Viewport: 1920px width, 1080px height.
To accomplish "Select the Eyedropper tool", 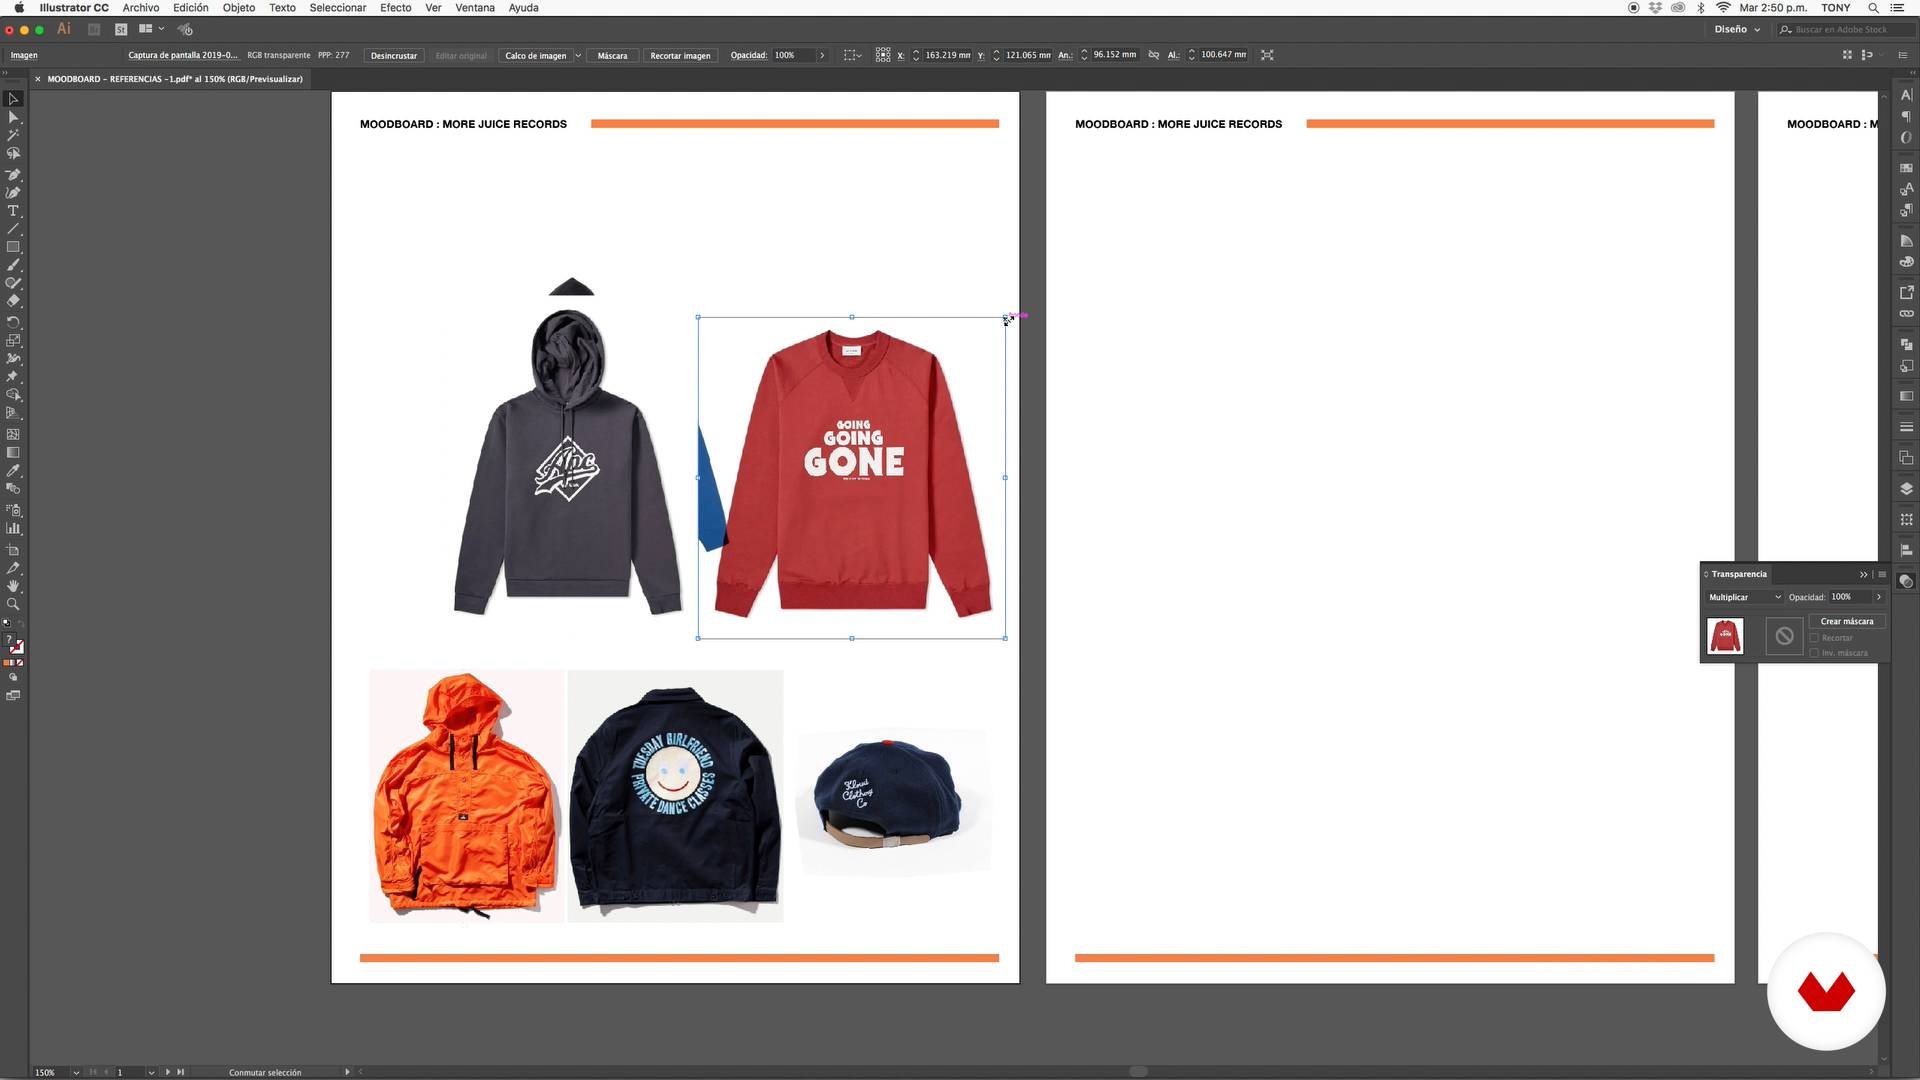I will click(13, 470).
